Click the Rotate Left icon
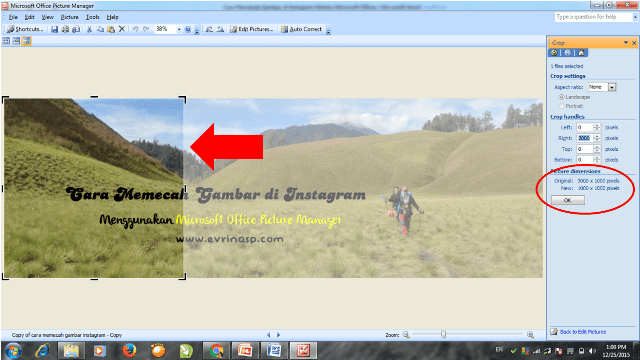 209,29
